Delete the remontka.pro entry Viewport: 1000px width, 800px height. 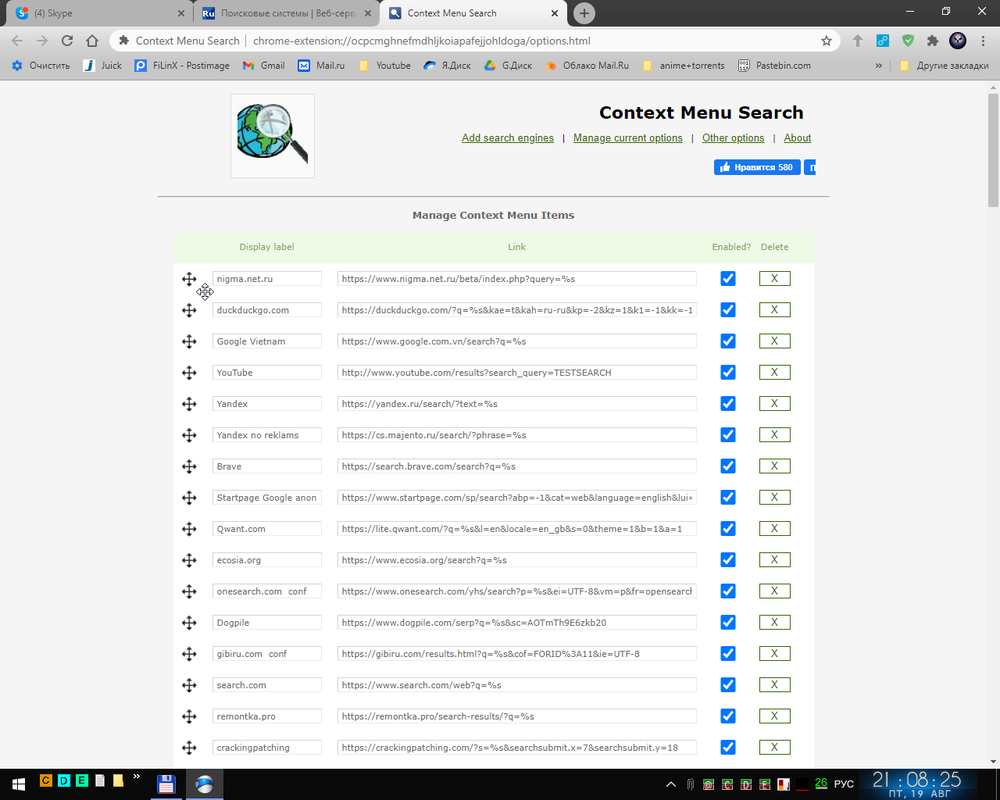[774, 716]
